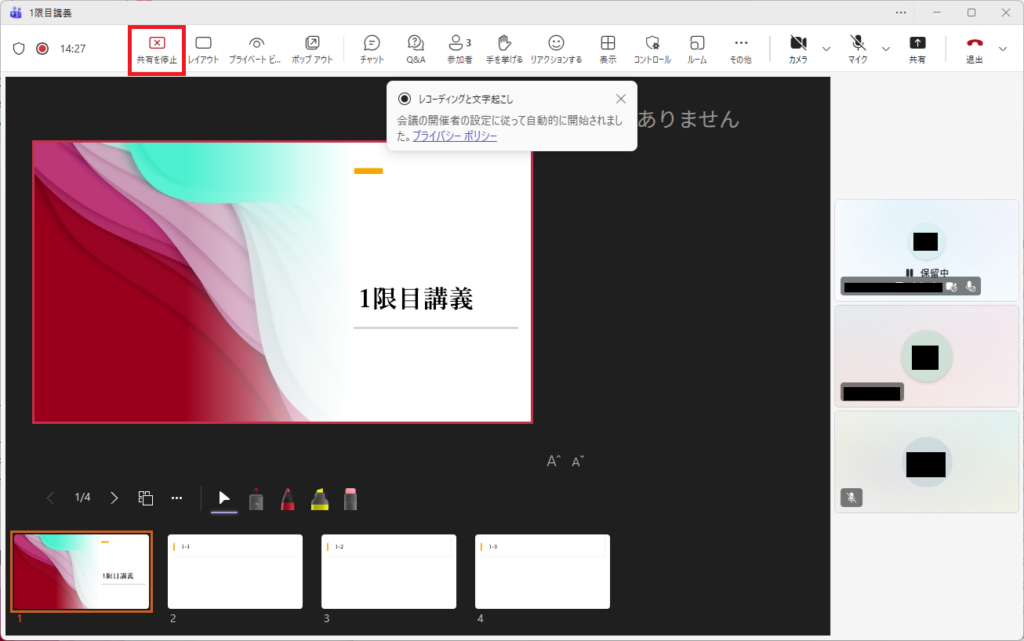Open the reactions (リアクションする) menu
Screen dimensions: 1024x641
556,49
